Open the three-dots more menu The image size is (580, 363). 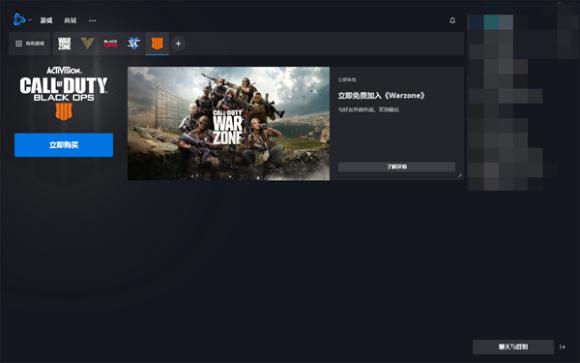coord(92,20)
